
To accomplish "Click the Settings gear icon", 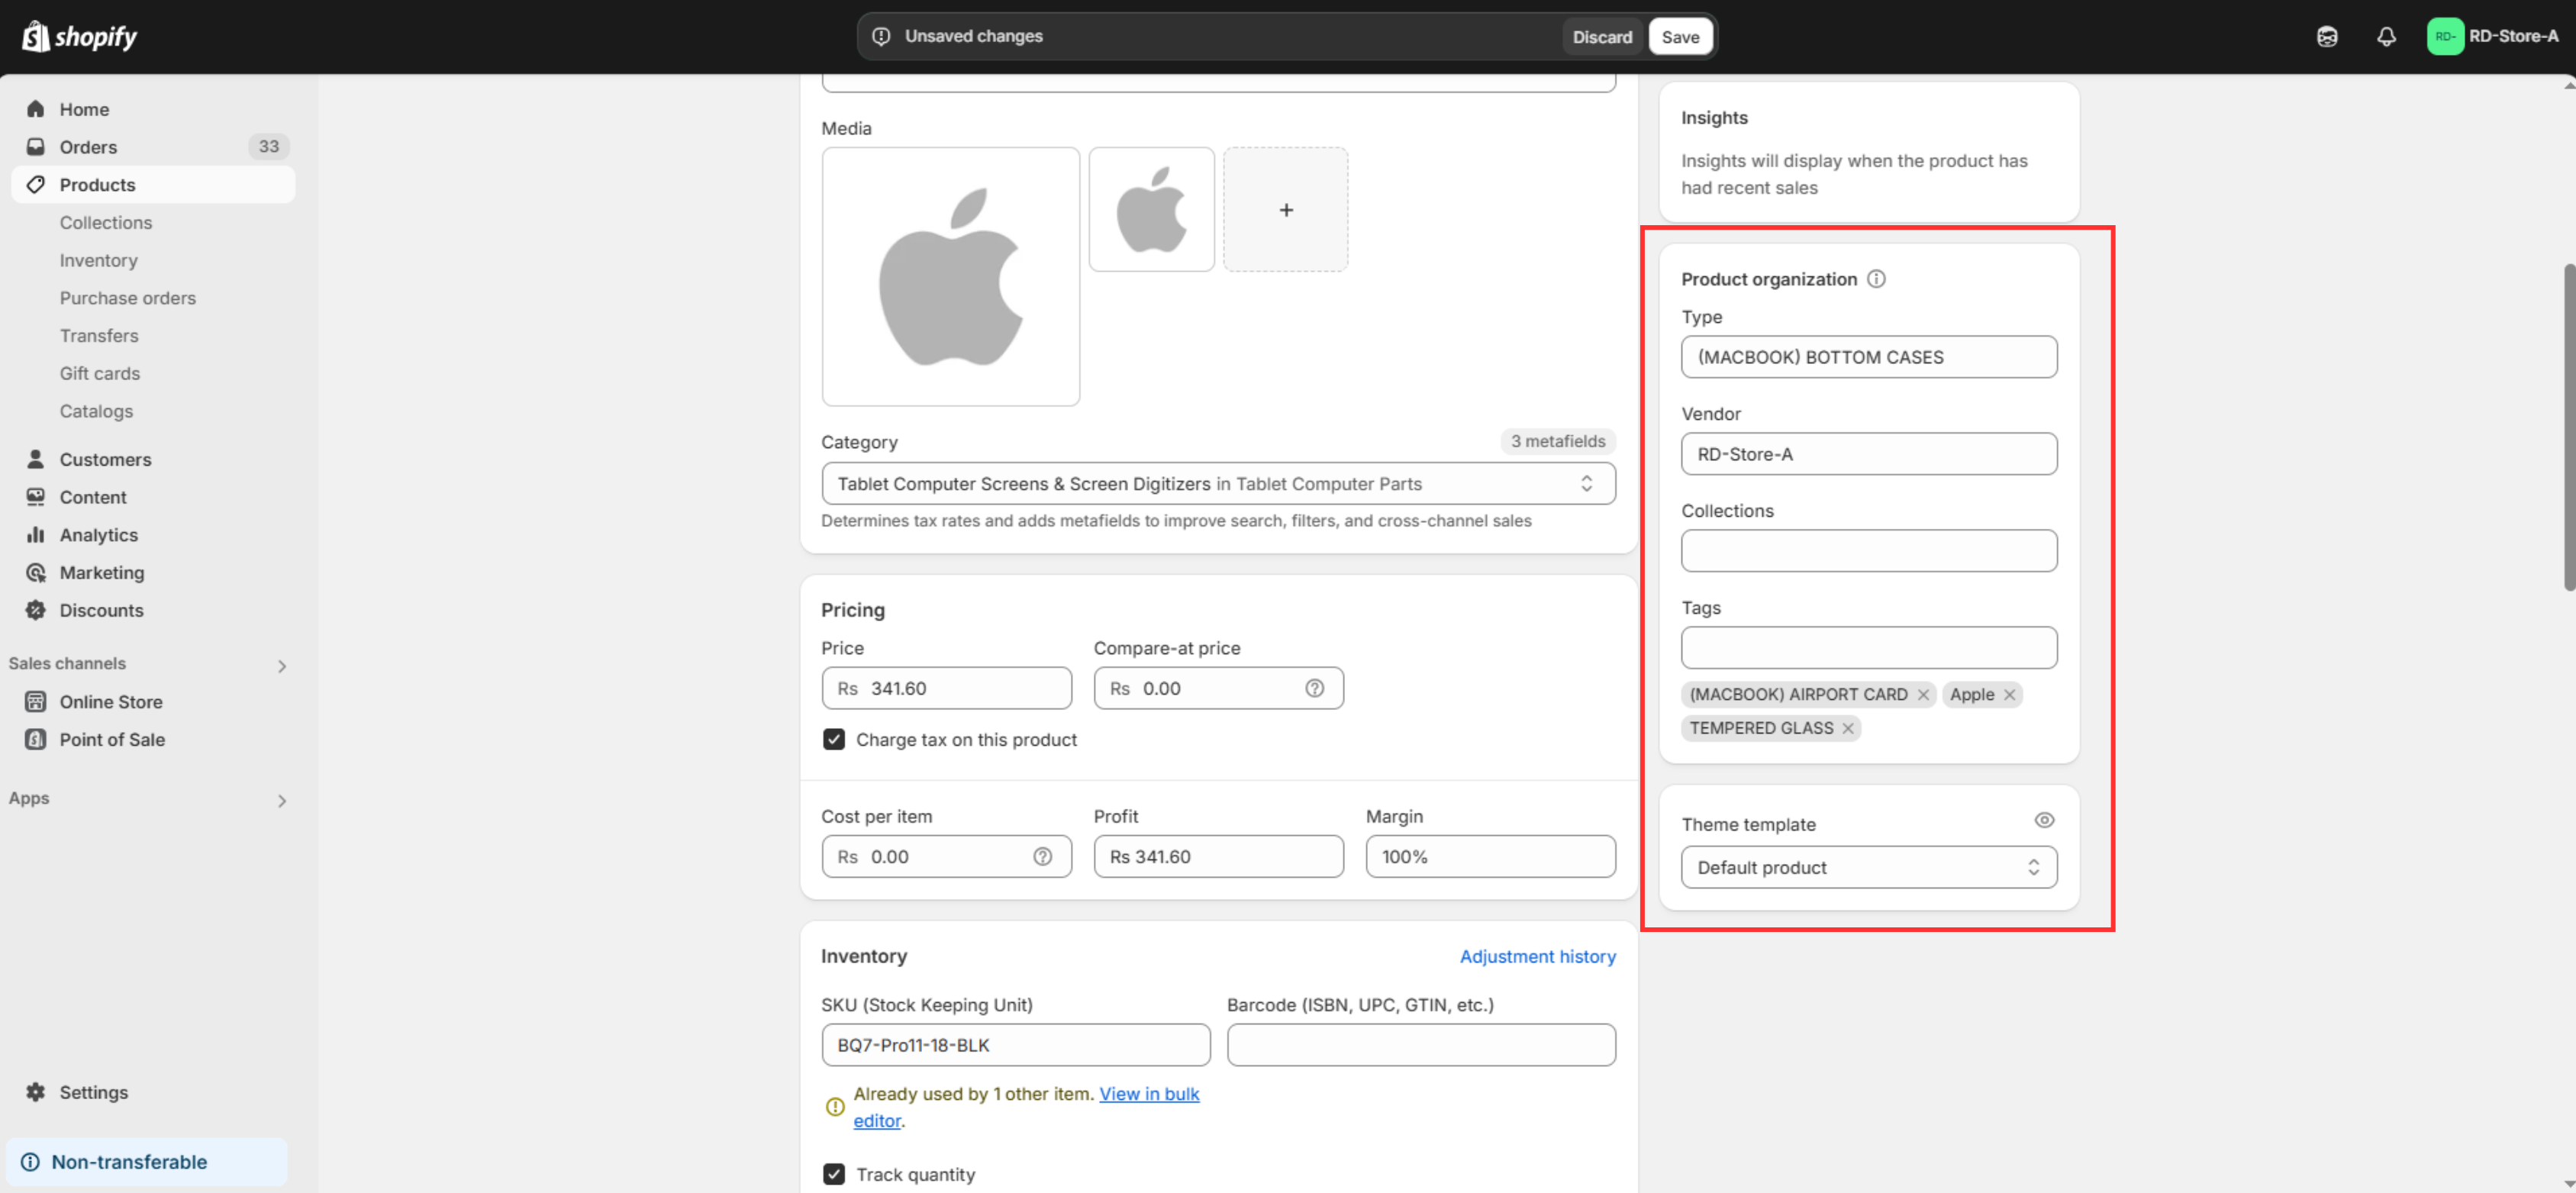I will [x=36, y=1092].
